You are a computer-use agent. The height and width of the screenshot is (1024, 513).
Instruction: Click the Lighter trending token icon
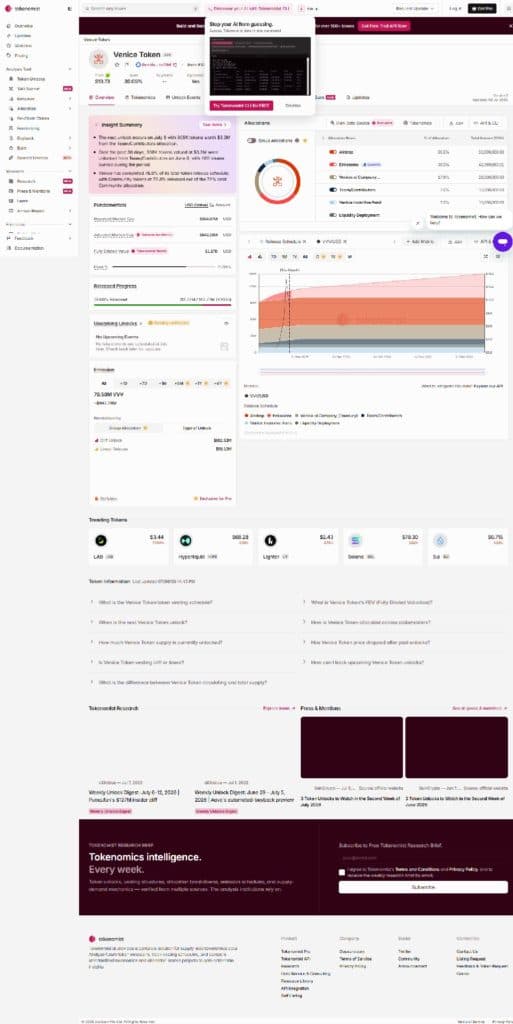click(x=270, y=540)
